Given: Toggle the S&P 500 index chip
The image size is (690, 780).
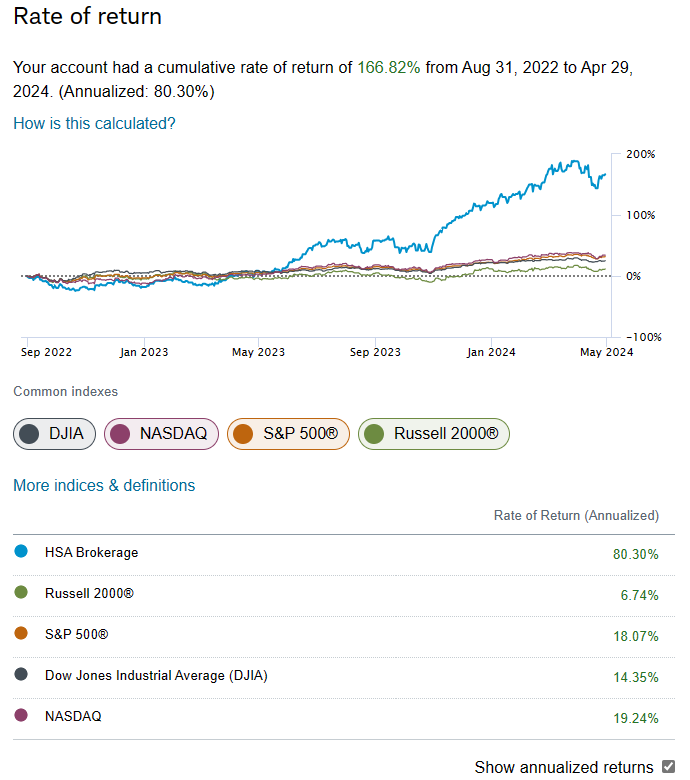Looking at the screenshot, I should click(x=289, y=434).
